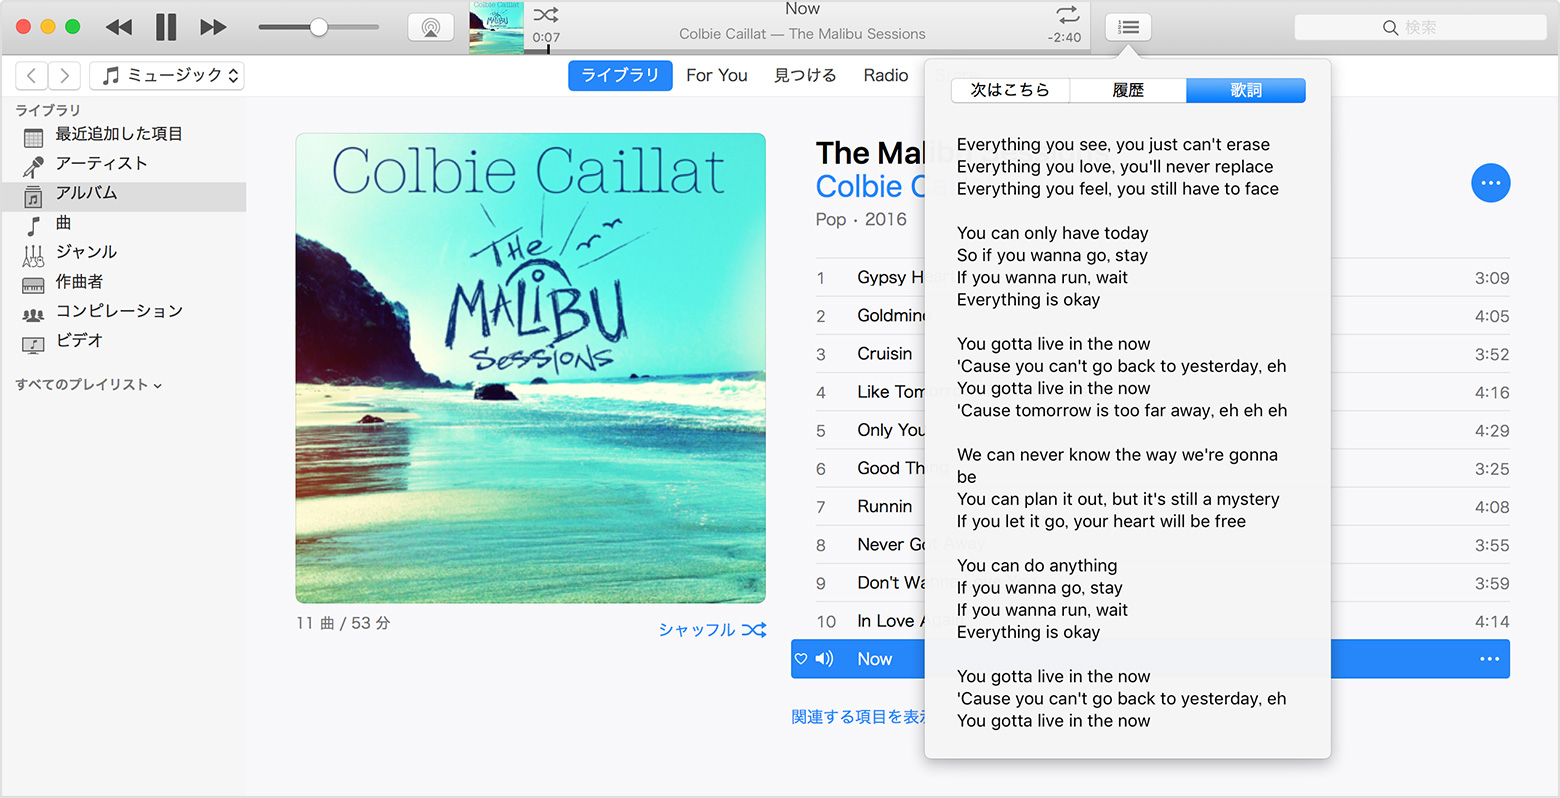Love the playing track with the heart icon

coord(799,658)
